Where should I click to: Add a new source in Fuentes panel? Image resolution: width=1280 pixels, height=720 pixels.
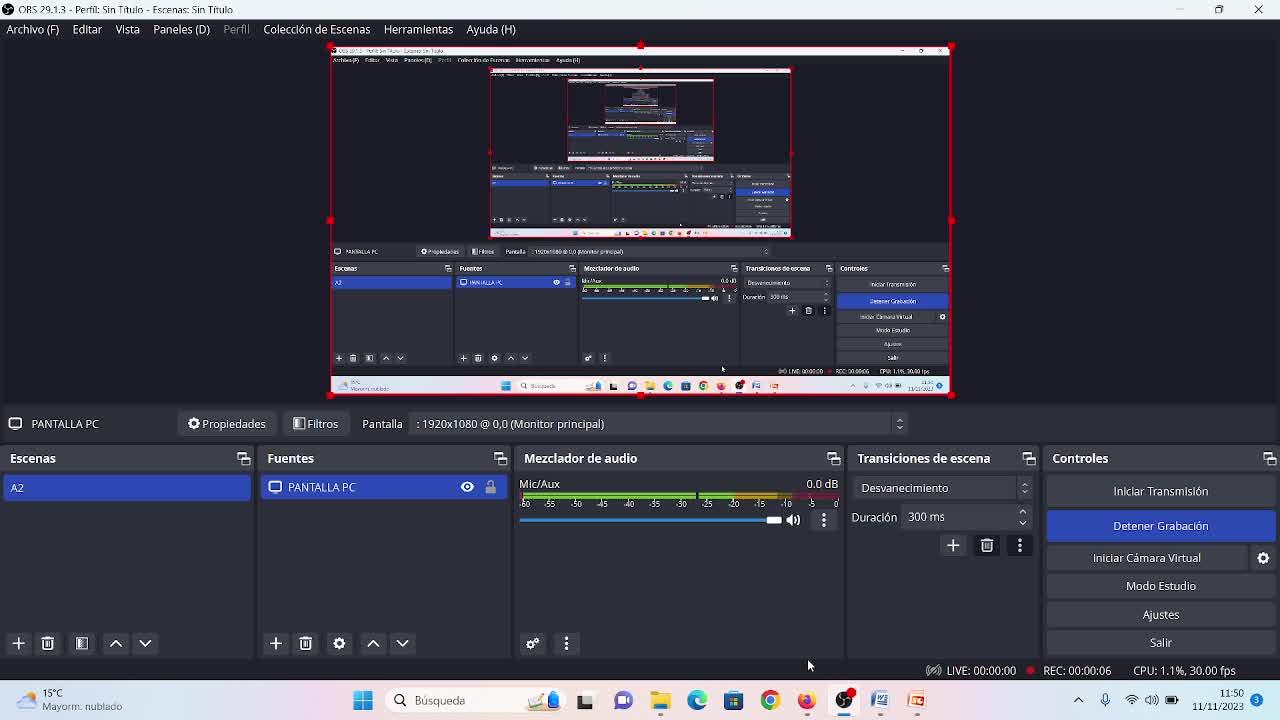(276, 643)
